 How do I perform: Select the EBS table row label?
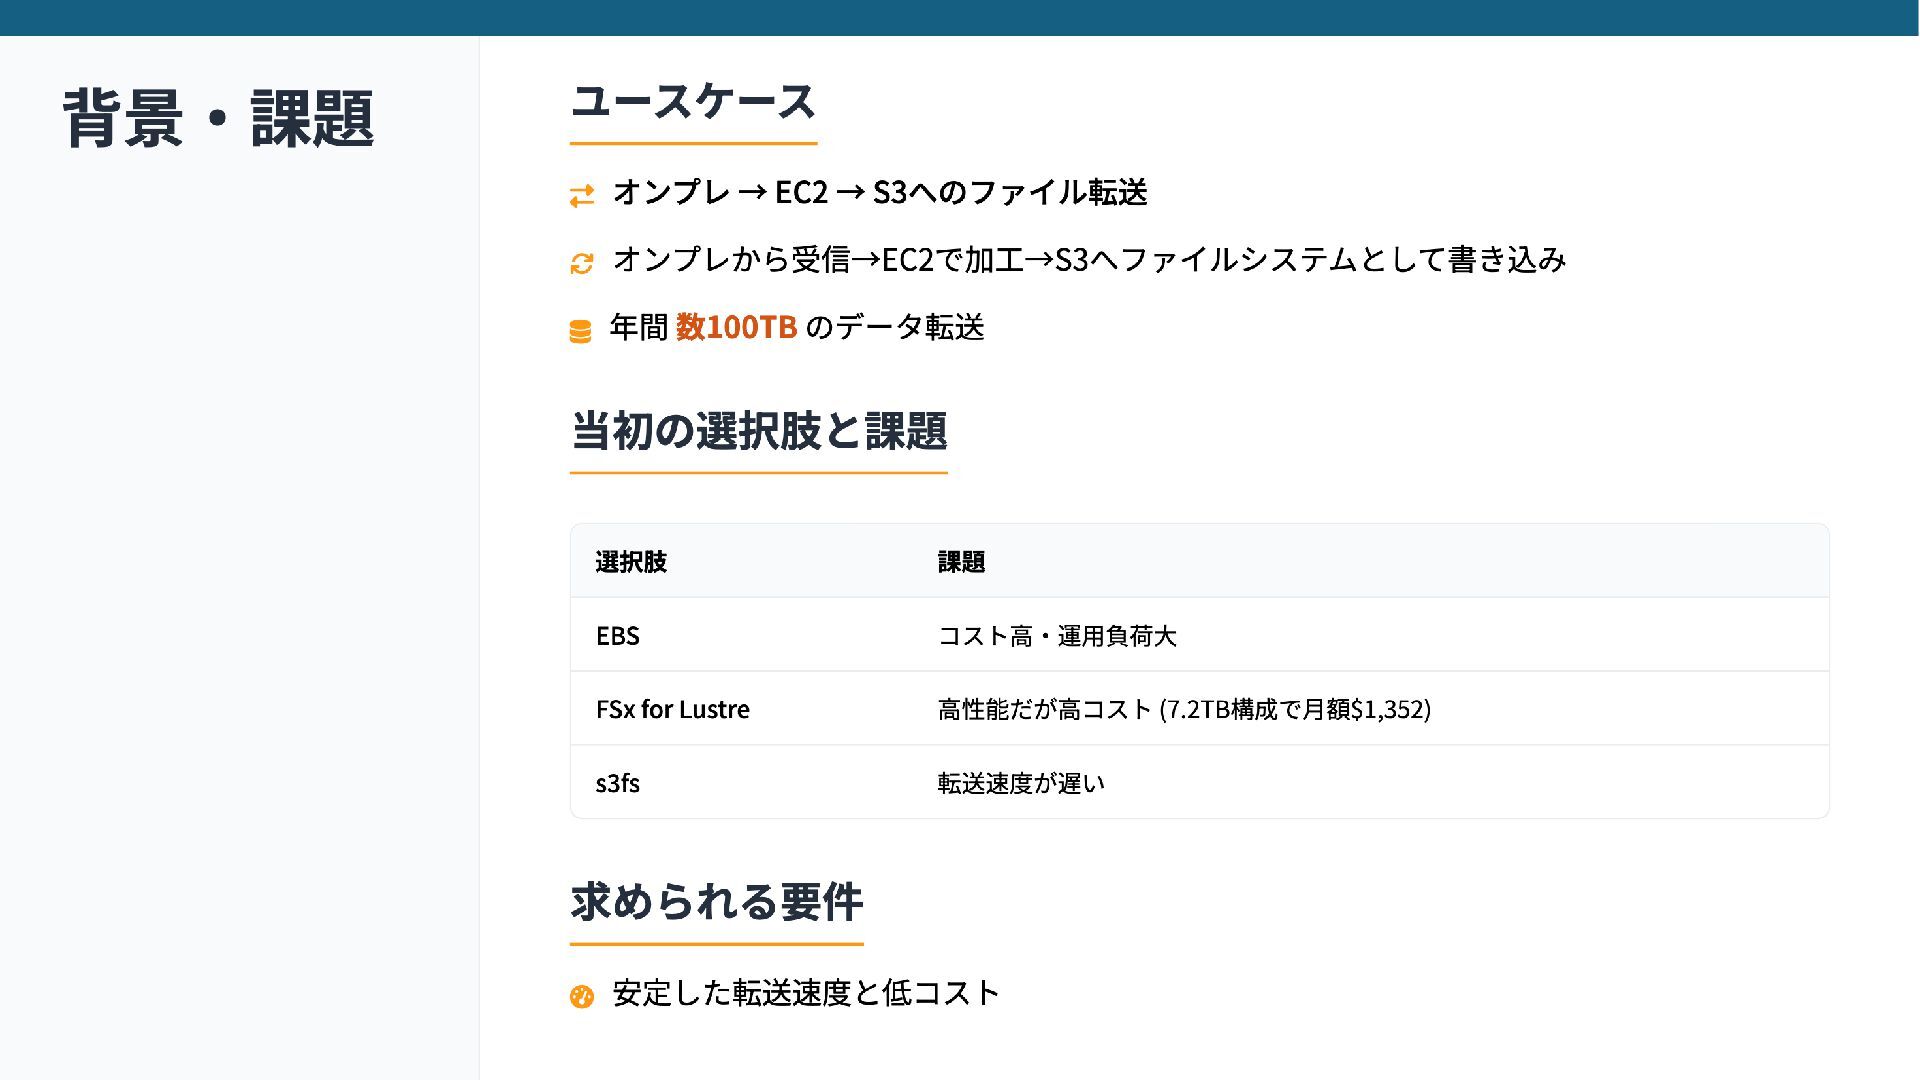[617, 636]
